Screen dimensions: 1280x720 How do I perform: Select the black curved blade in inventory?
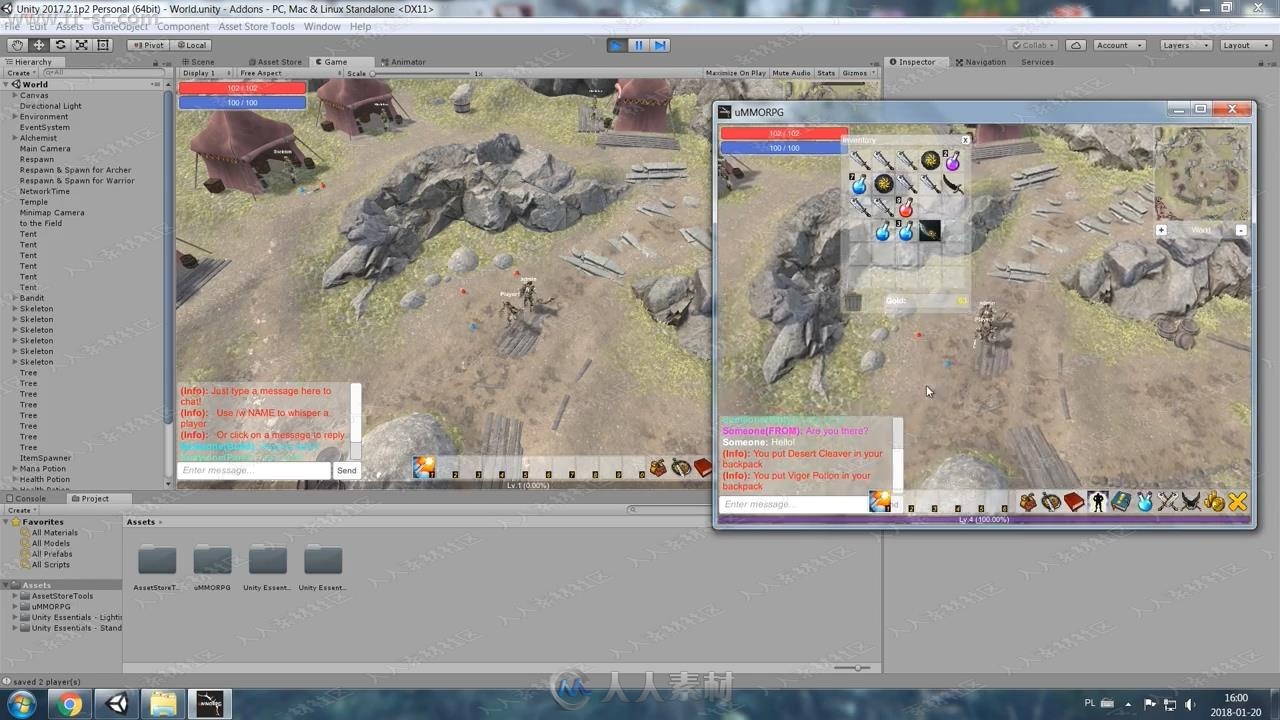click(x=953, y=184)
